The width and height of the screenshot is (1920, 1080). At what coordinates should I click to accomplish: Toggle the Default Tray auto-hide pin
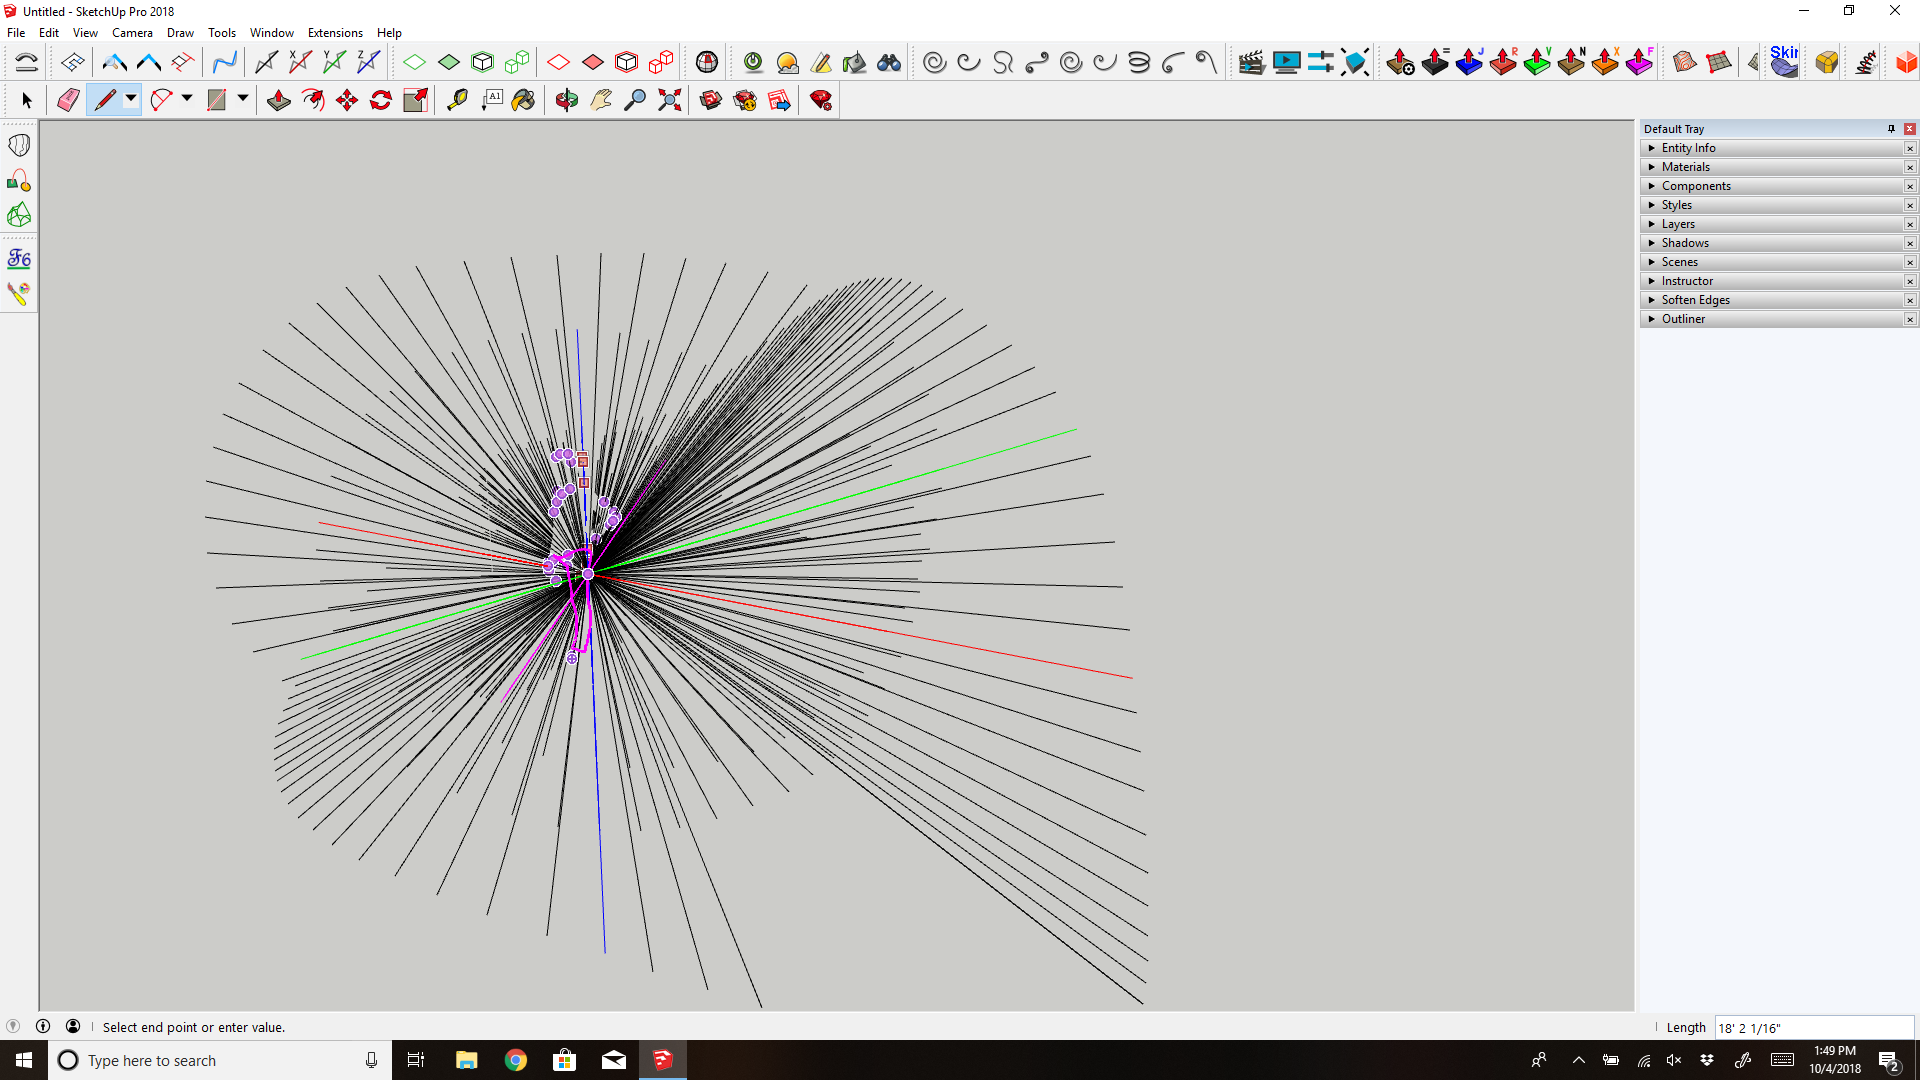point(1891,129)
